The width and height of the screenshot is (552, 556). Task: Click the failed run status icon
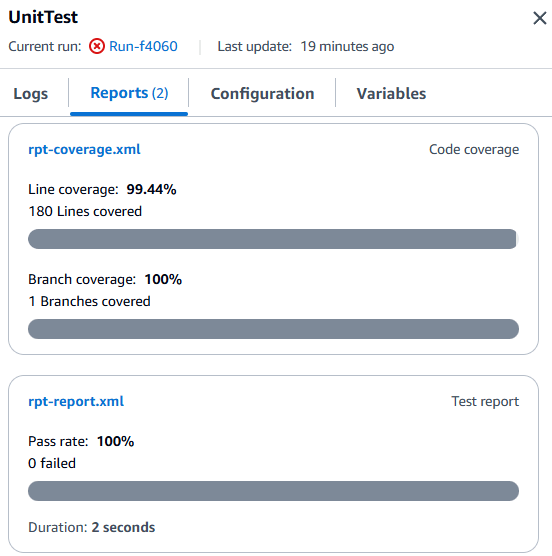[x=97, y=46]
